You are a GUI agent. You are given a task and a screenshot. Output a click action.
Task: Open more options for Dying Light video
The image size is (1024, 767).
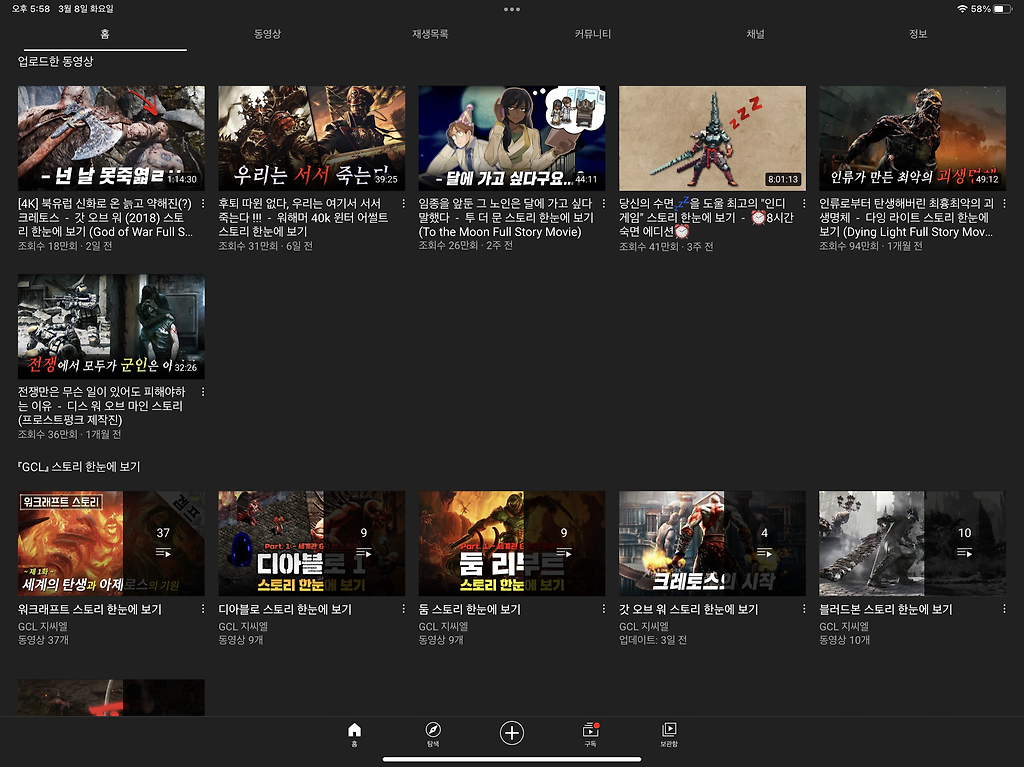click(1004, 203)
